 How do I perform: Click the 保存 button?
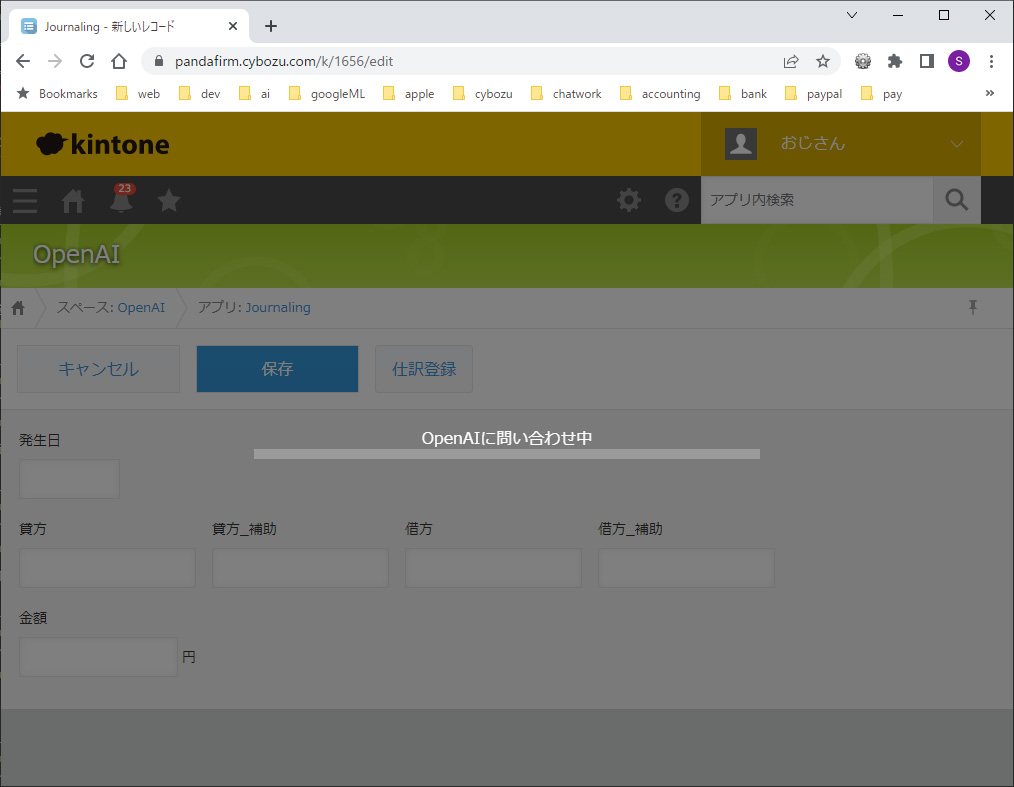point(277,369)
